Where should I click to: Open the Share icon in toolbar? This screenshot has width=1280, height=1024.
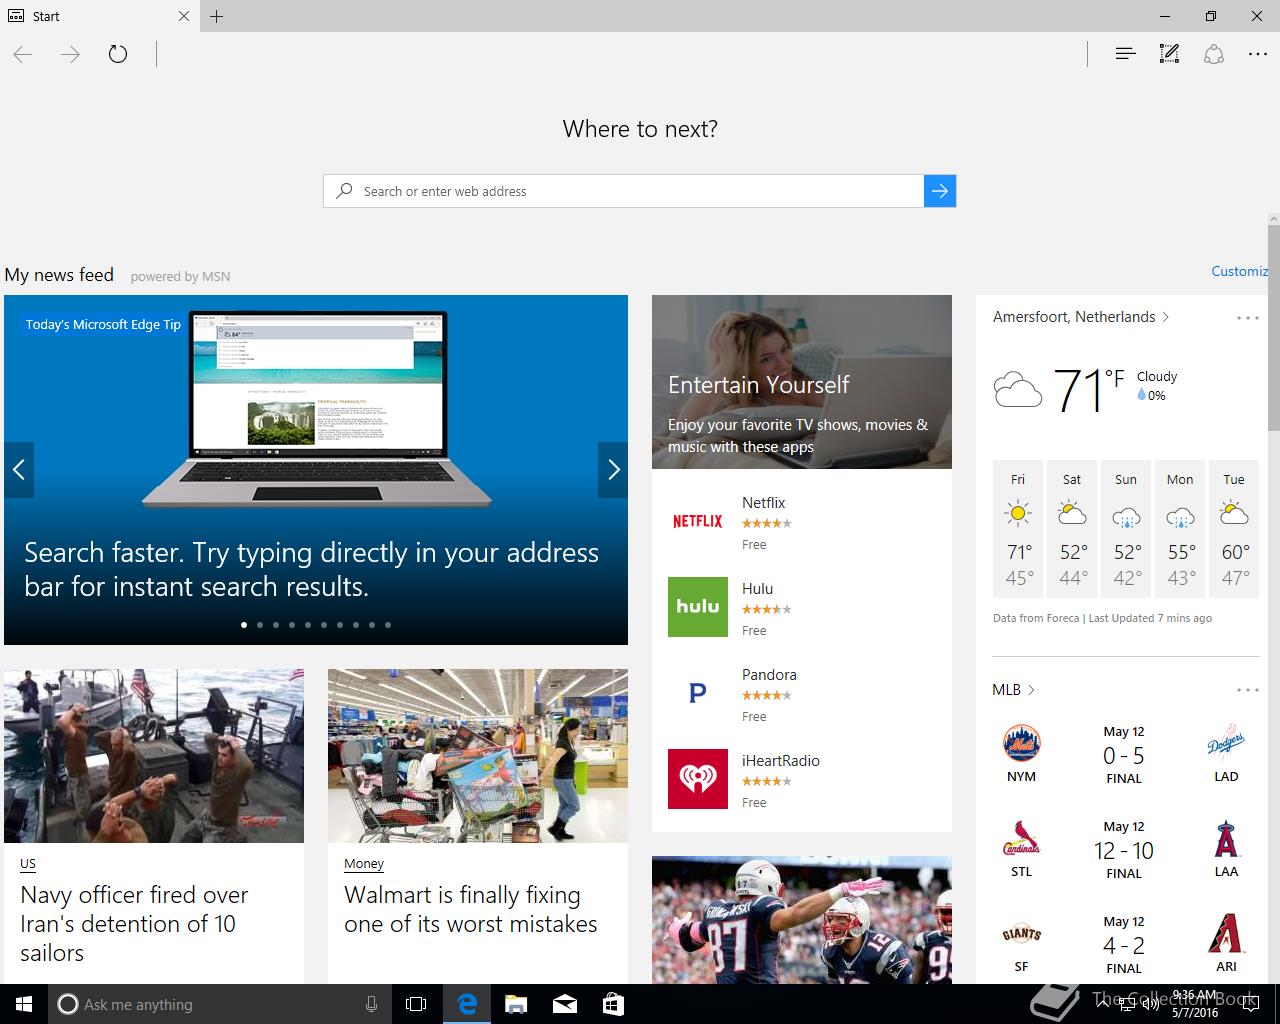(1214, 54)
